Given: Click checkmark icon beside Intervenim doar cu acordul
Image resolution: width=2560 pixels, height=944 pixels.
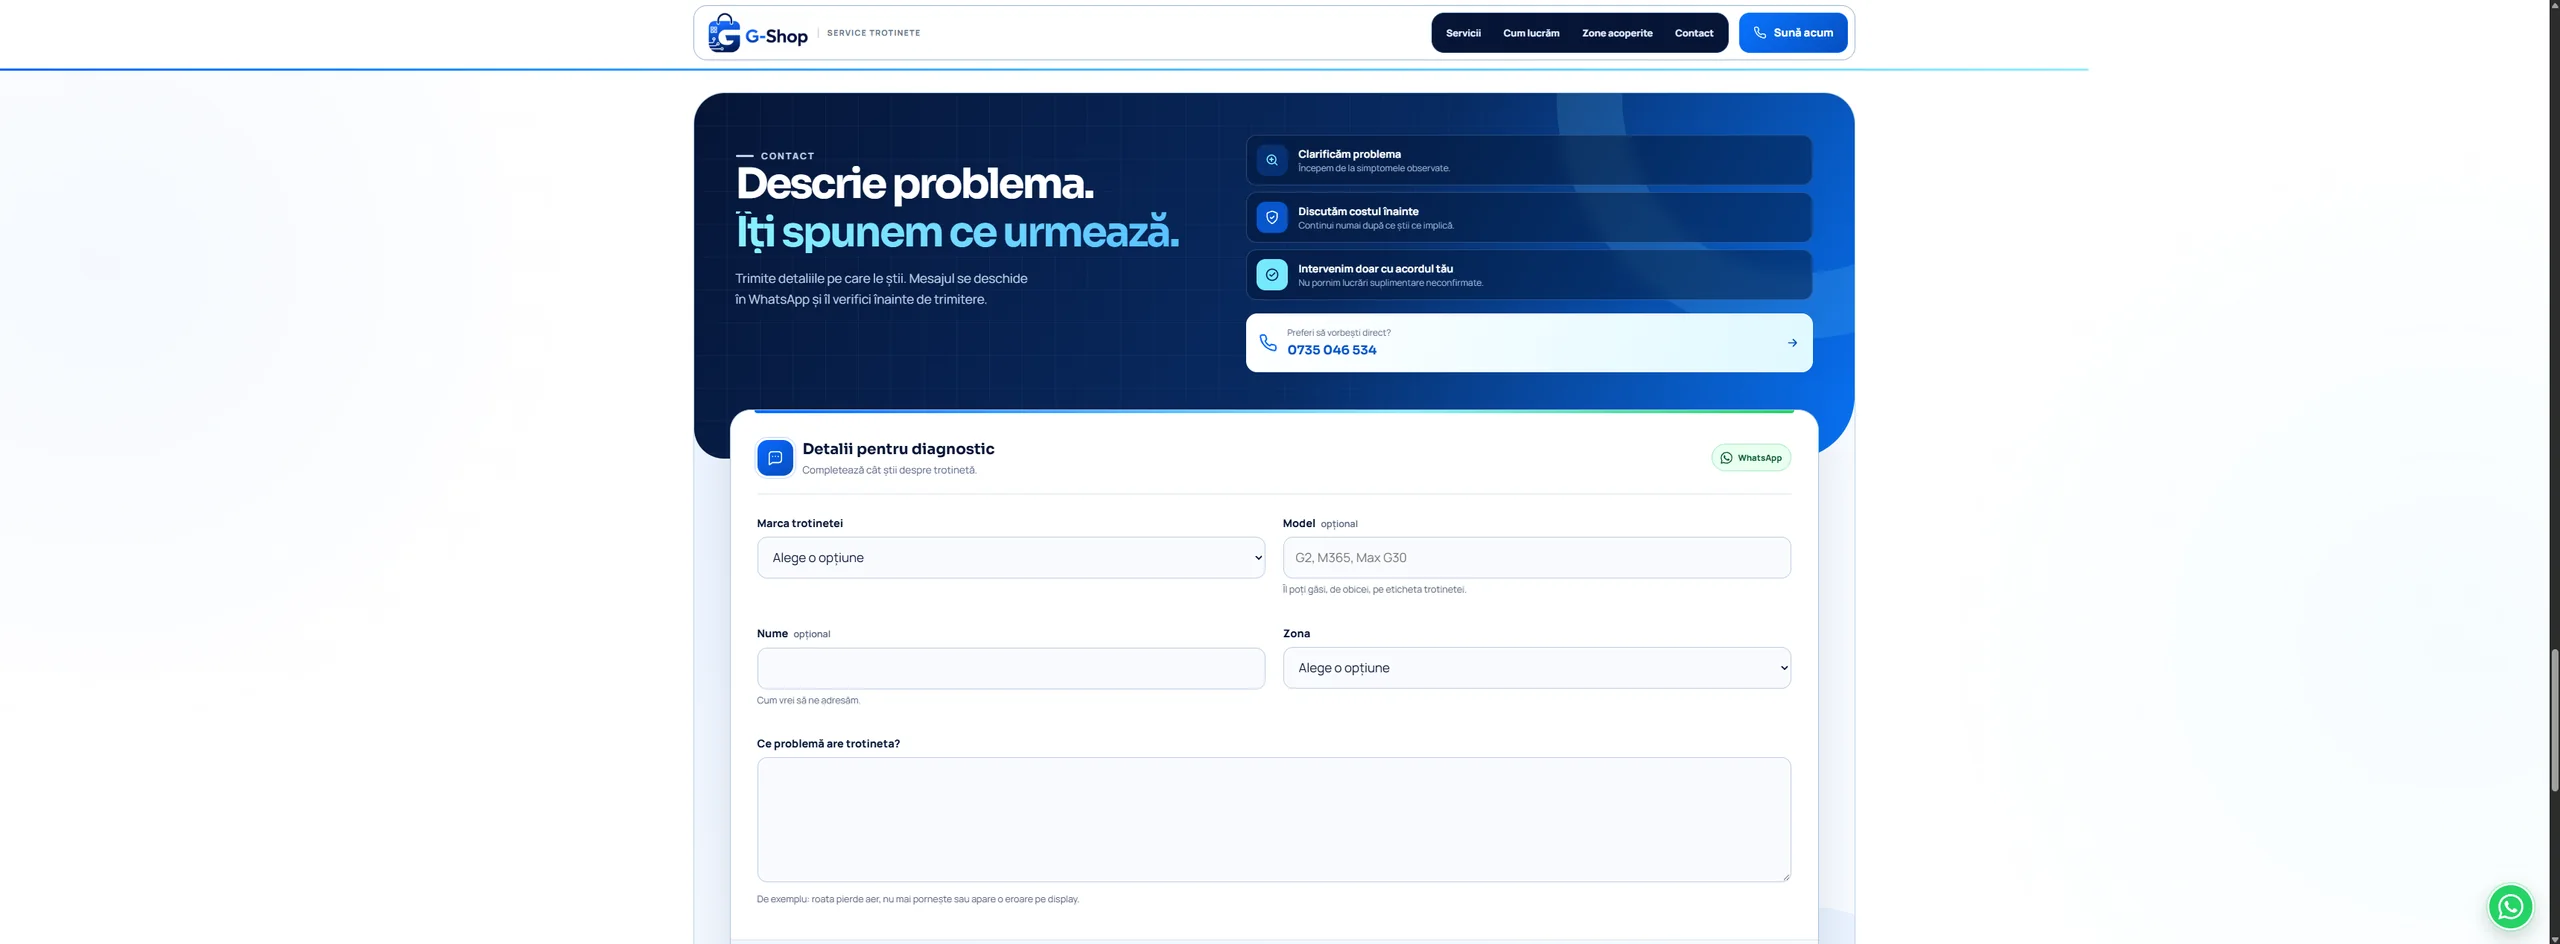Looking at the screenshot, I should click(x=1272, y=274).
